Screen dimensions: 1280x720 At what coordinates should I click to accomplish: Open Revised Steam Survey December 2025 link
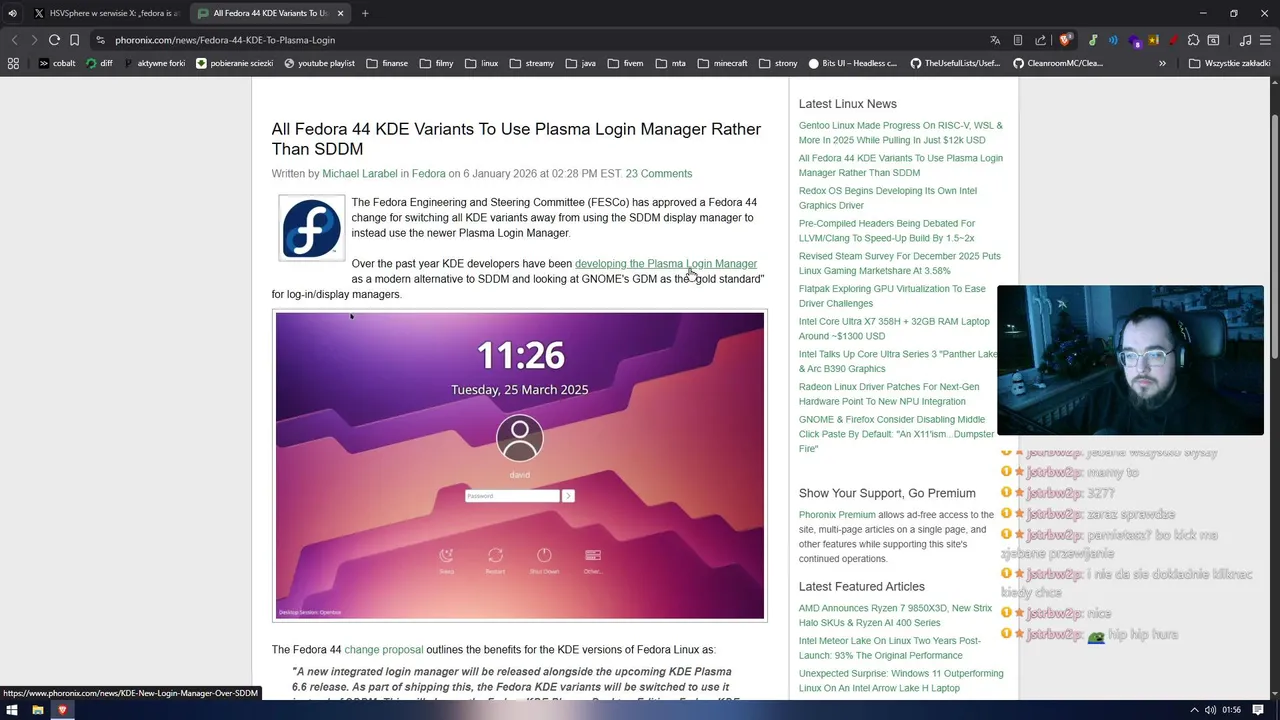click(x=900, y=263)
